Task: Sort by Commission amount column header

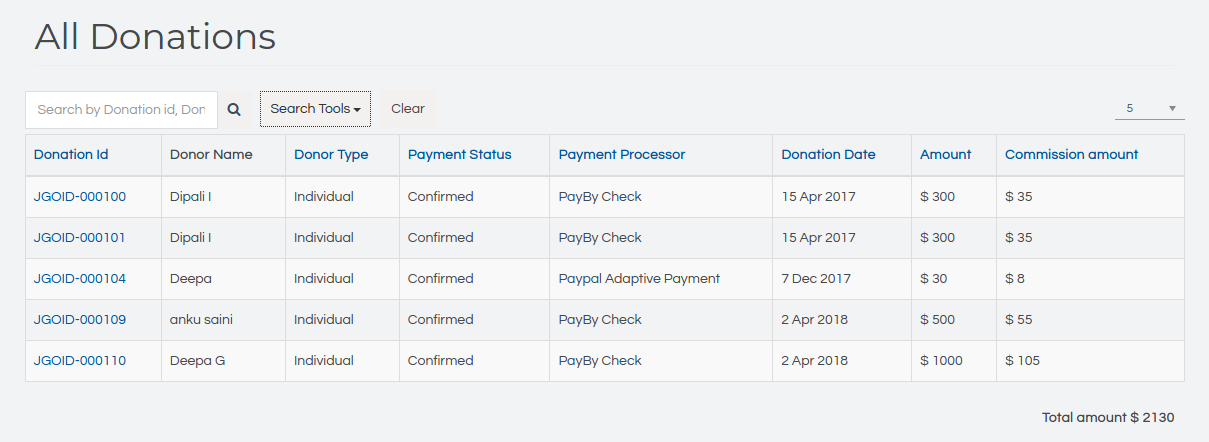Action: coord(1071,155)
